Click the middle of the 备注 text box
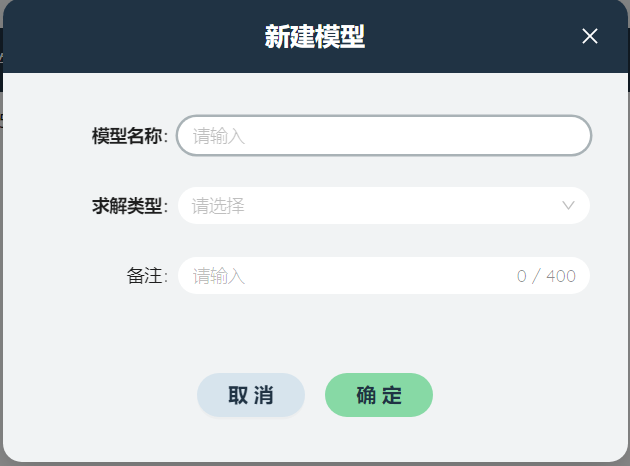 coord(384,275)
